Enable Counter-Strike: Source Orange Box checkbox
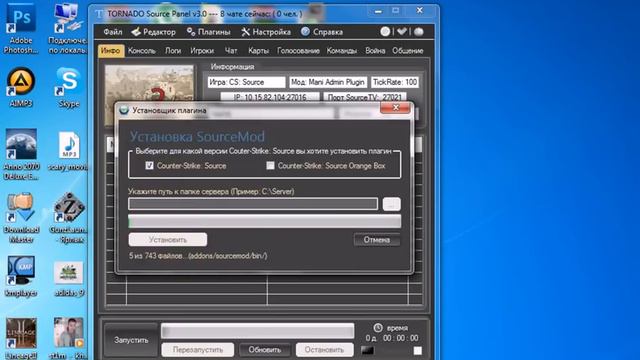The image size is (640, 360). point(270,165)
